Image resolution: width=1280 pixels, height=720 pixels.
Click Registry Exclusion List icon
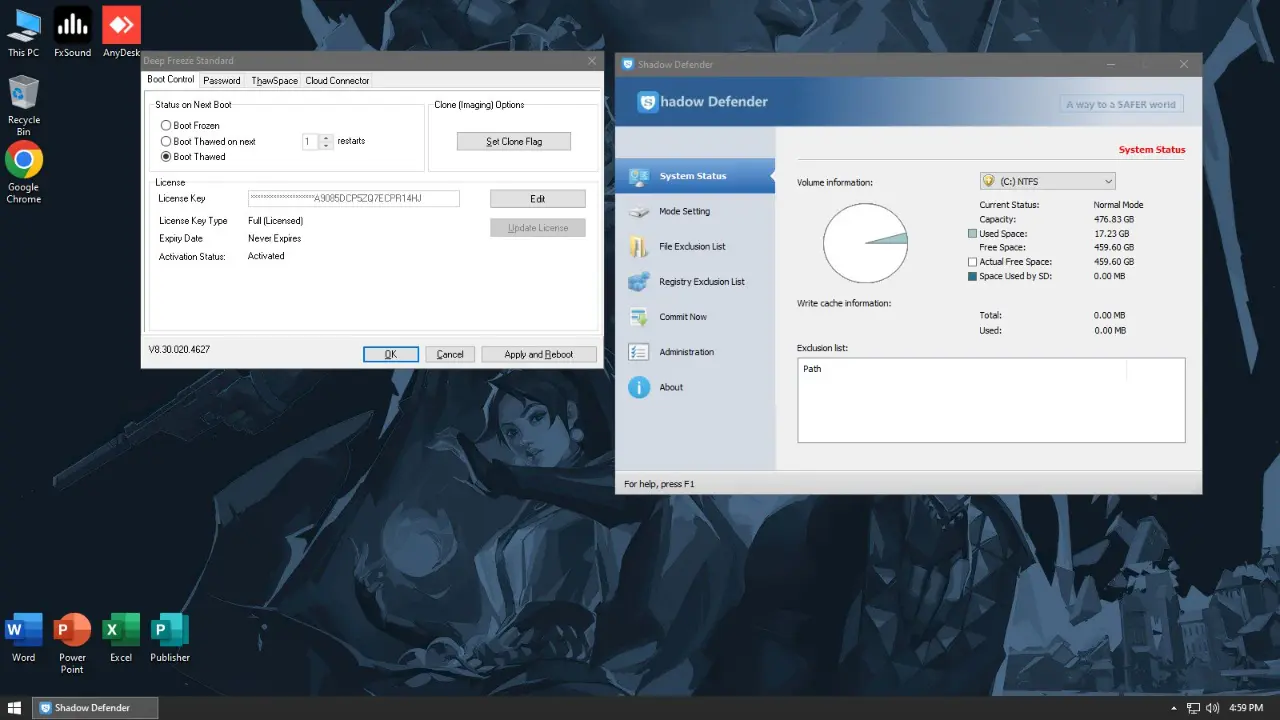(x=639, y=282)
